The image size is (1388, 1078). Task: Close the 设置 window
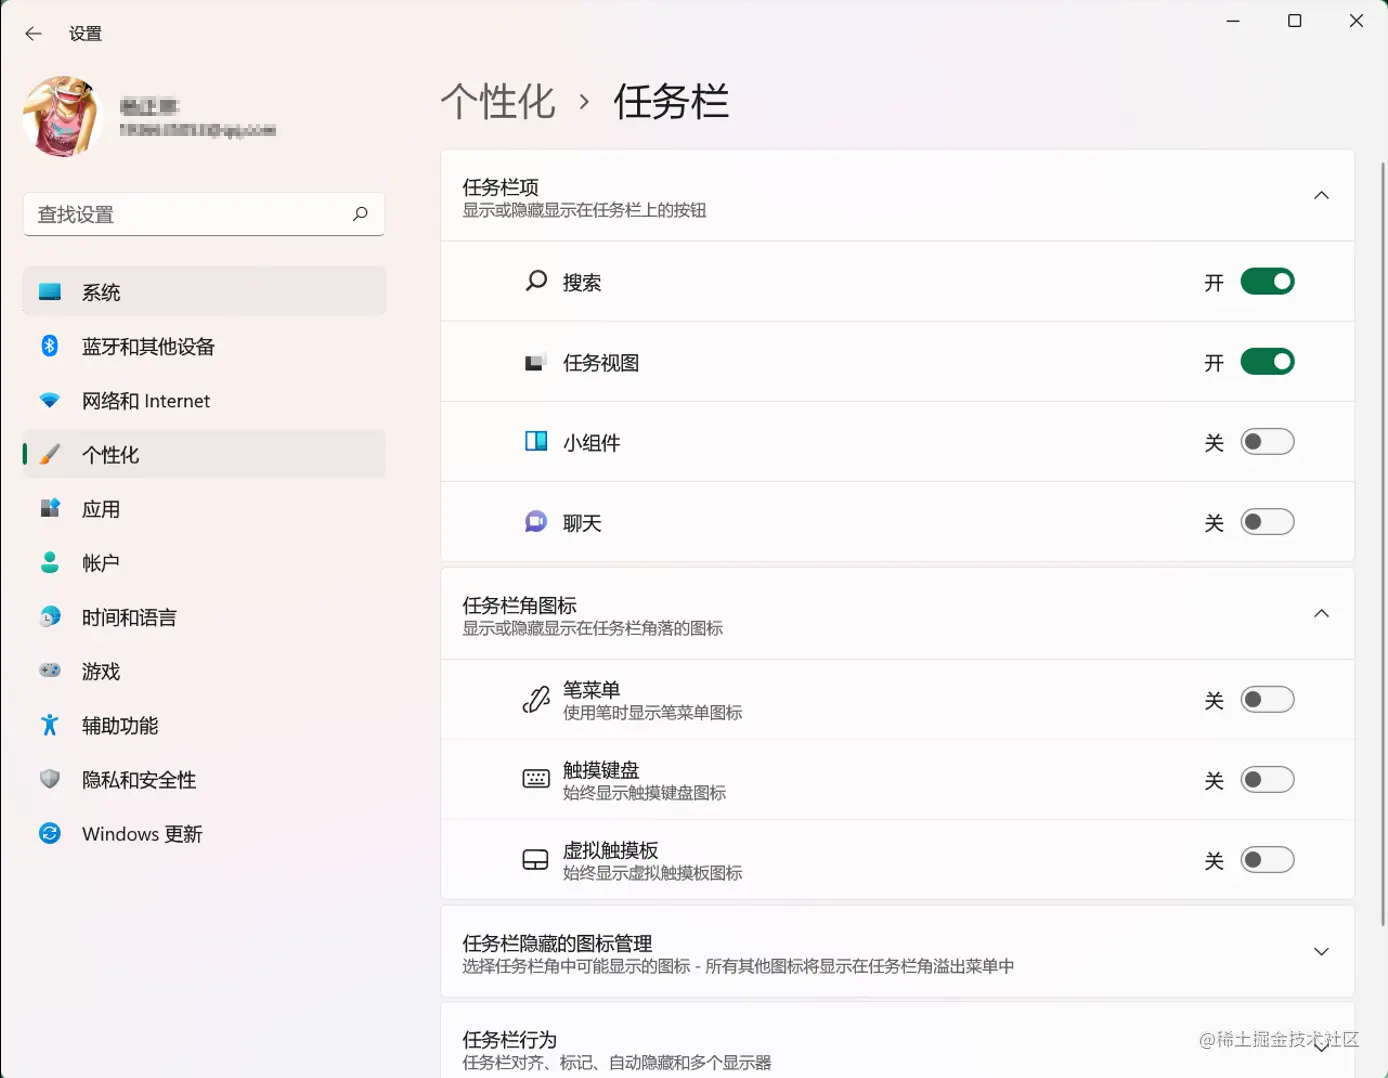tap(1356, 21)
